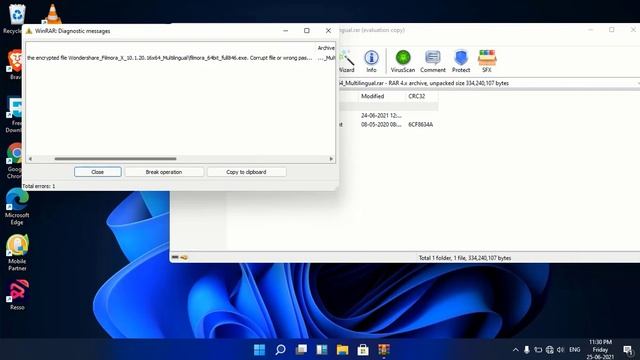
Task: Select the Free Download Manager desktop shortcut
Action: 14,115
